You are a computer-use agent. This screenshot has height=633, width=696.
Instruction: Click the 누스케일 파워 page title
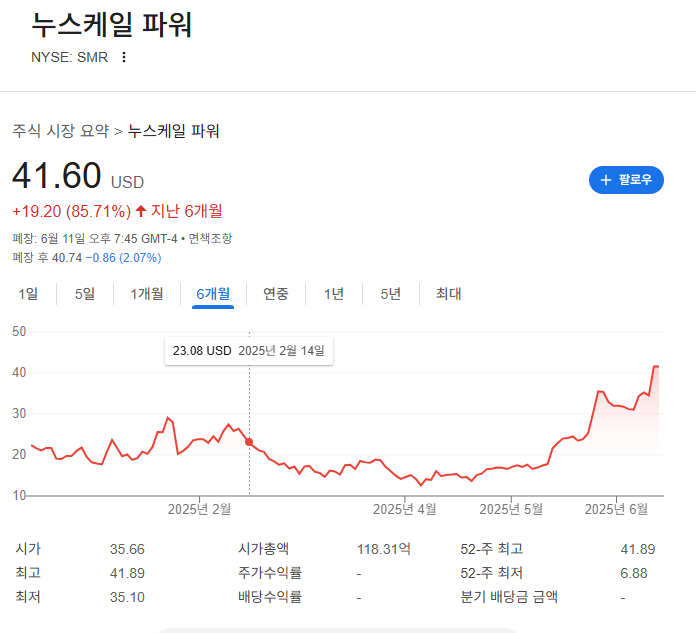tap(111, 25)
